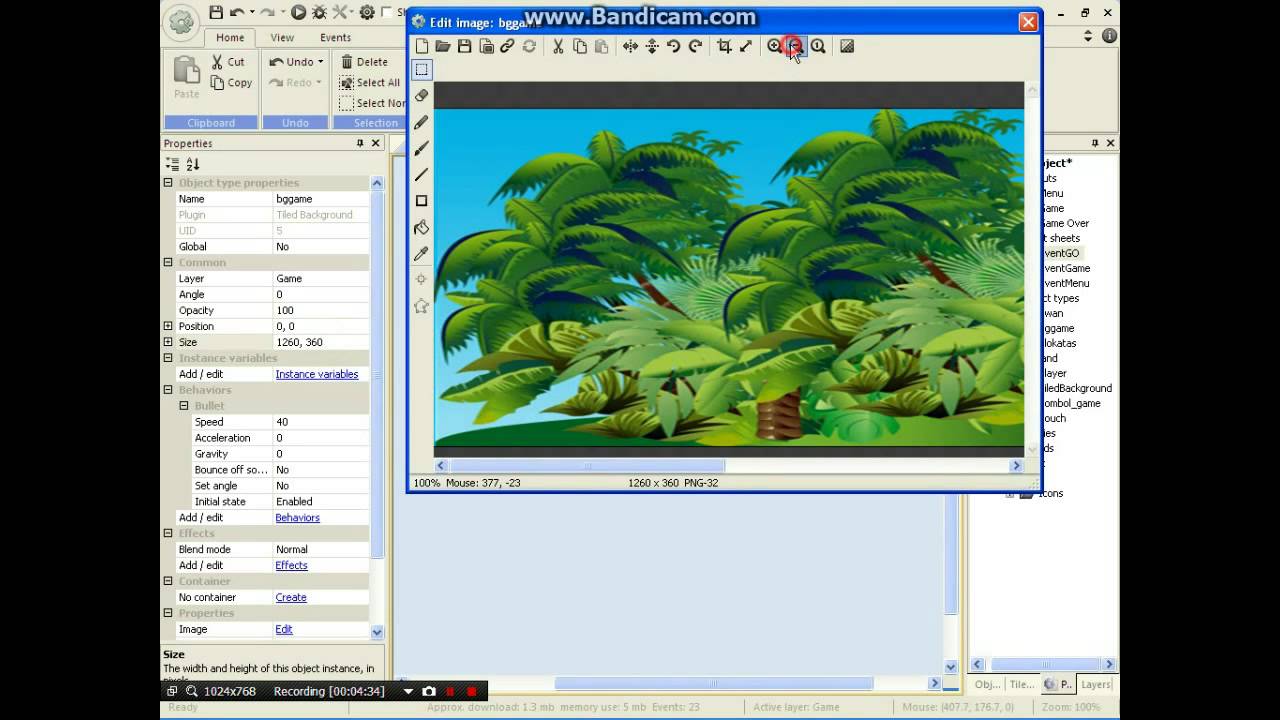Collapse the Bullet behavior group

(184, 406)
